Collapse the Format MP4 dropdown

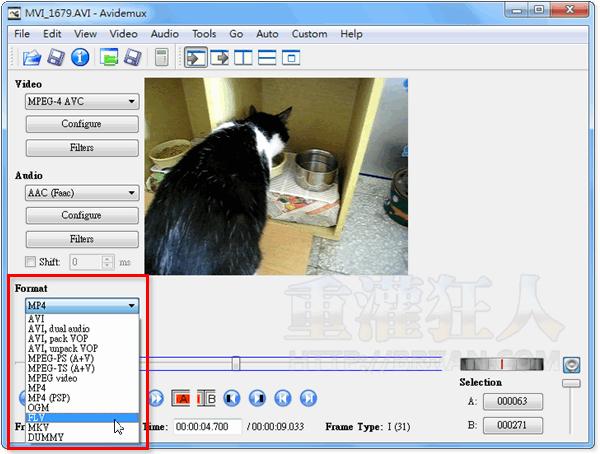[x=82, y=305]
